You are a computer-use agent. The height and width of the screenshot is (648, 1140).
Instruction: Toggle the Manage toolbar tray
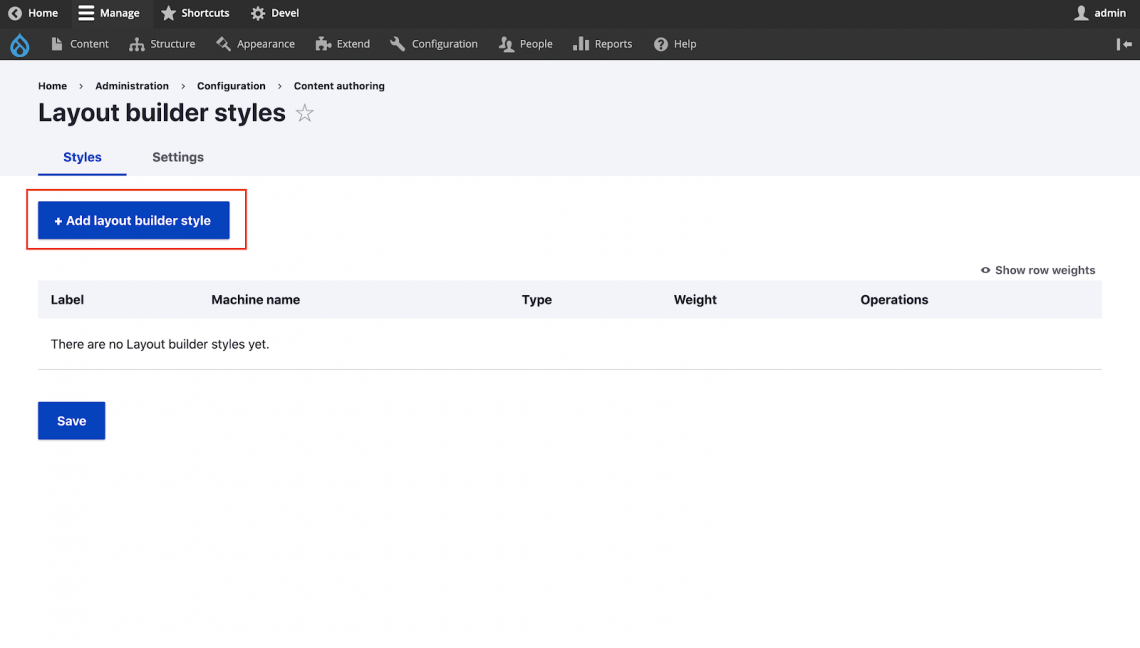pos(109,13)
